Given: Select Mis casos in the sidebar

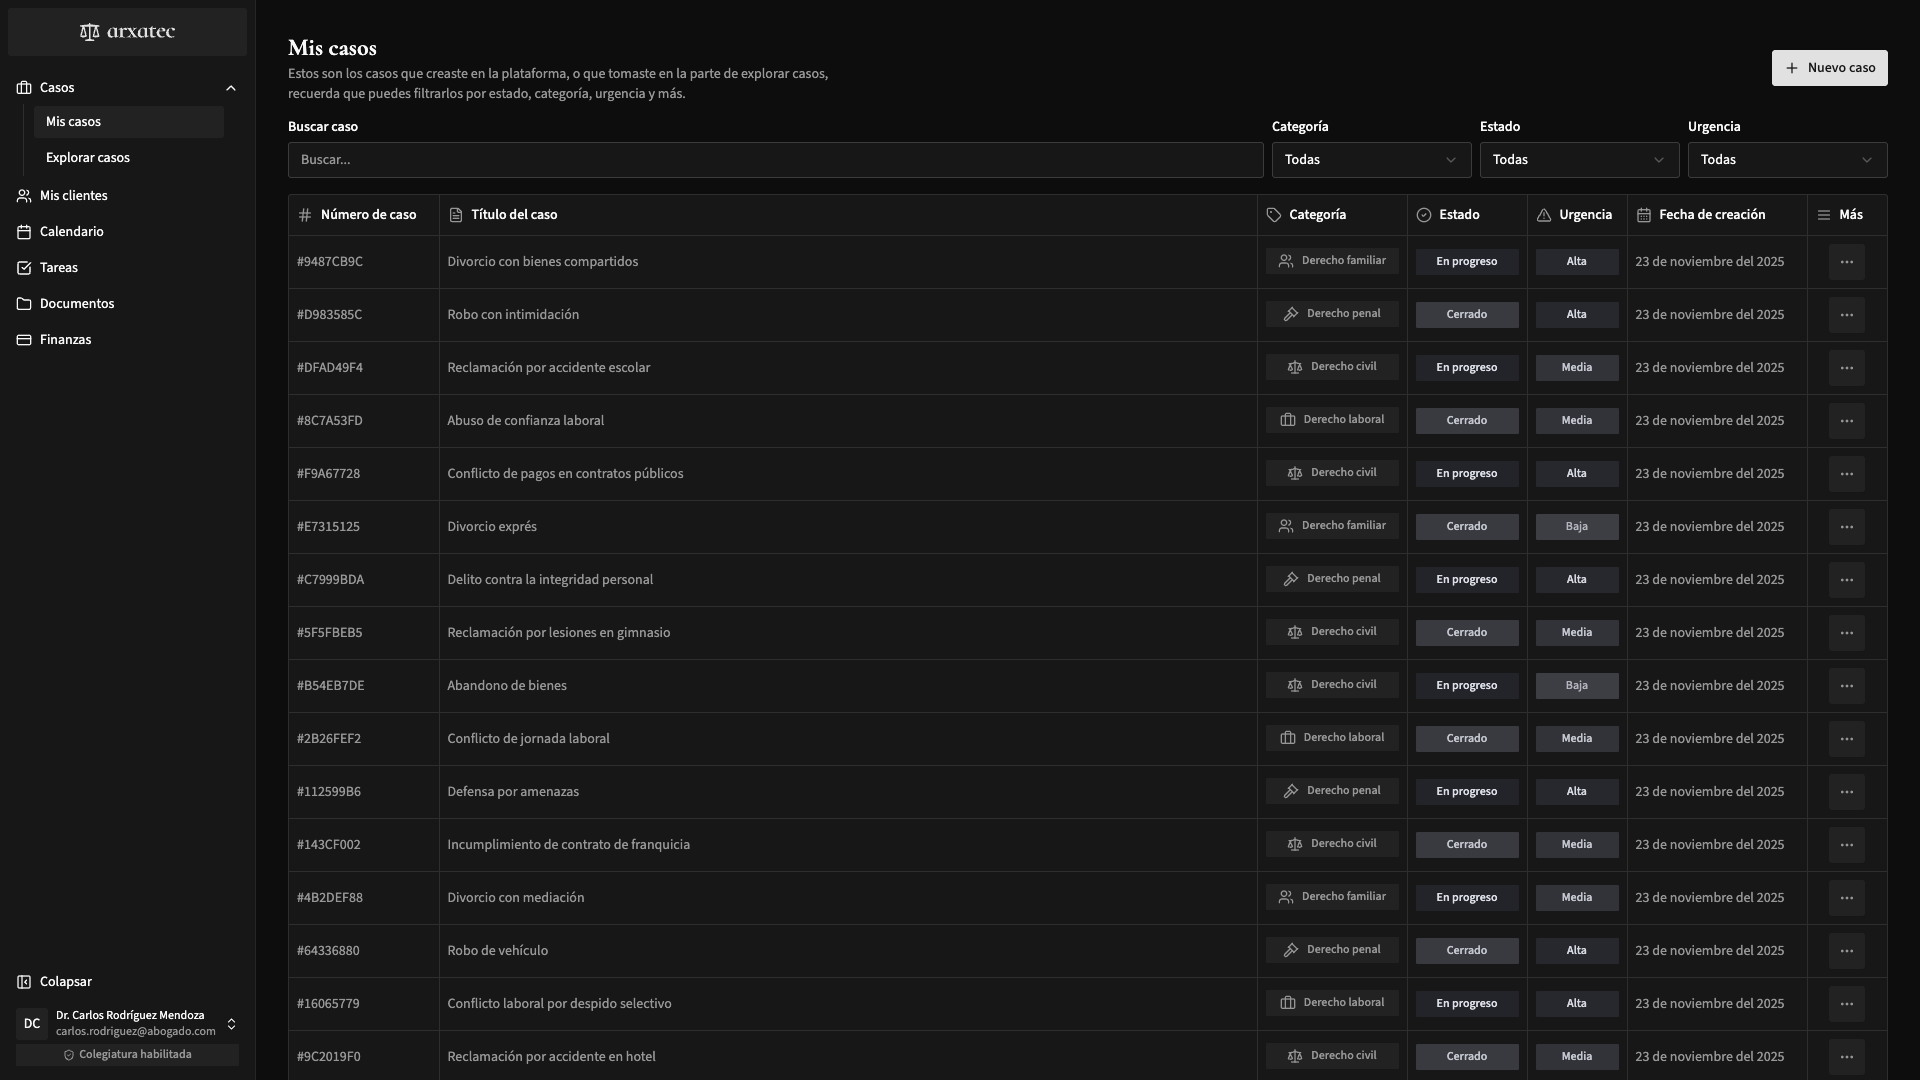Looking at the screenshot, I should (74, 121).
